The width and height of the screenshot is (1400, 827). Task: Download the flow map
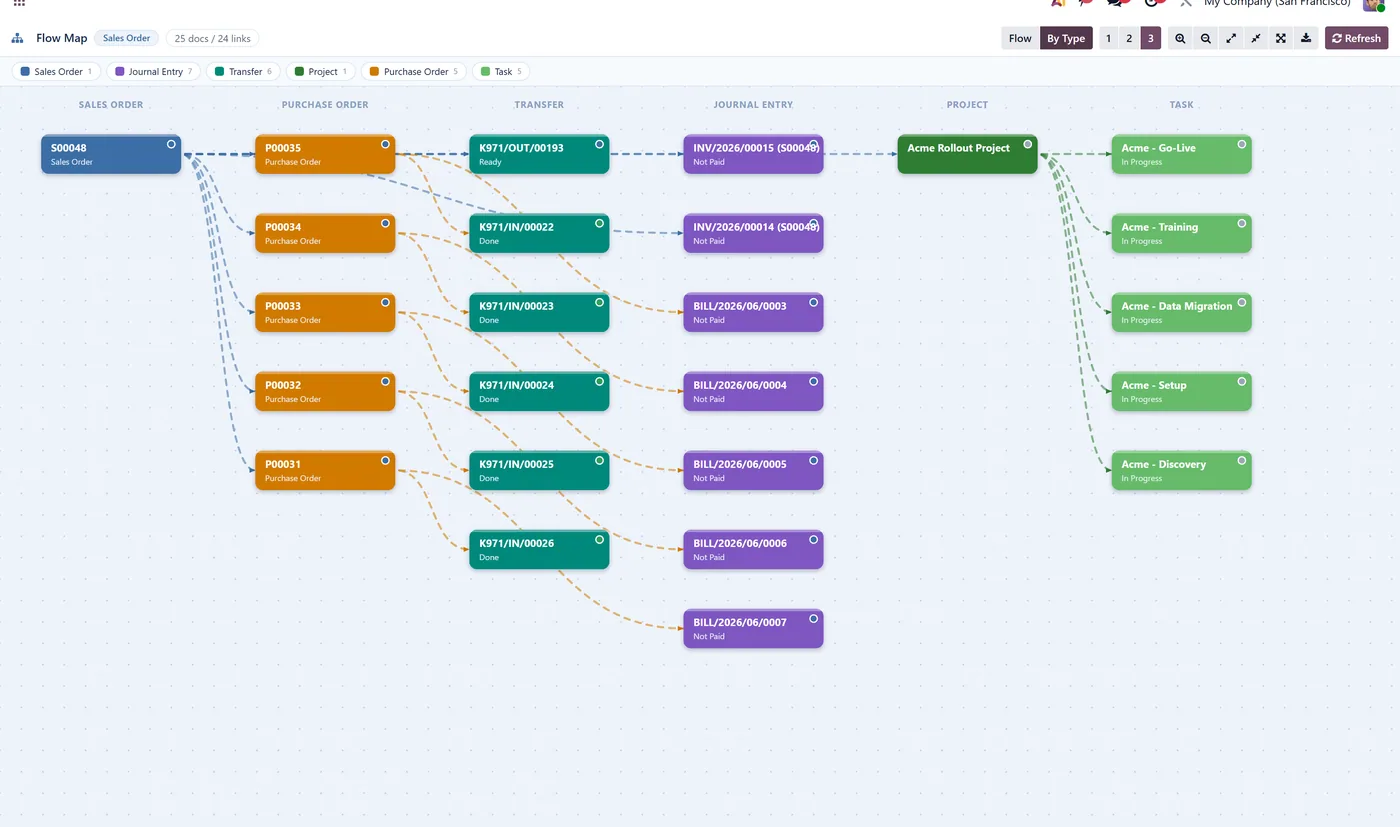(1305, 38)
